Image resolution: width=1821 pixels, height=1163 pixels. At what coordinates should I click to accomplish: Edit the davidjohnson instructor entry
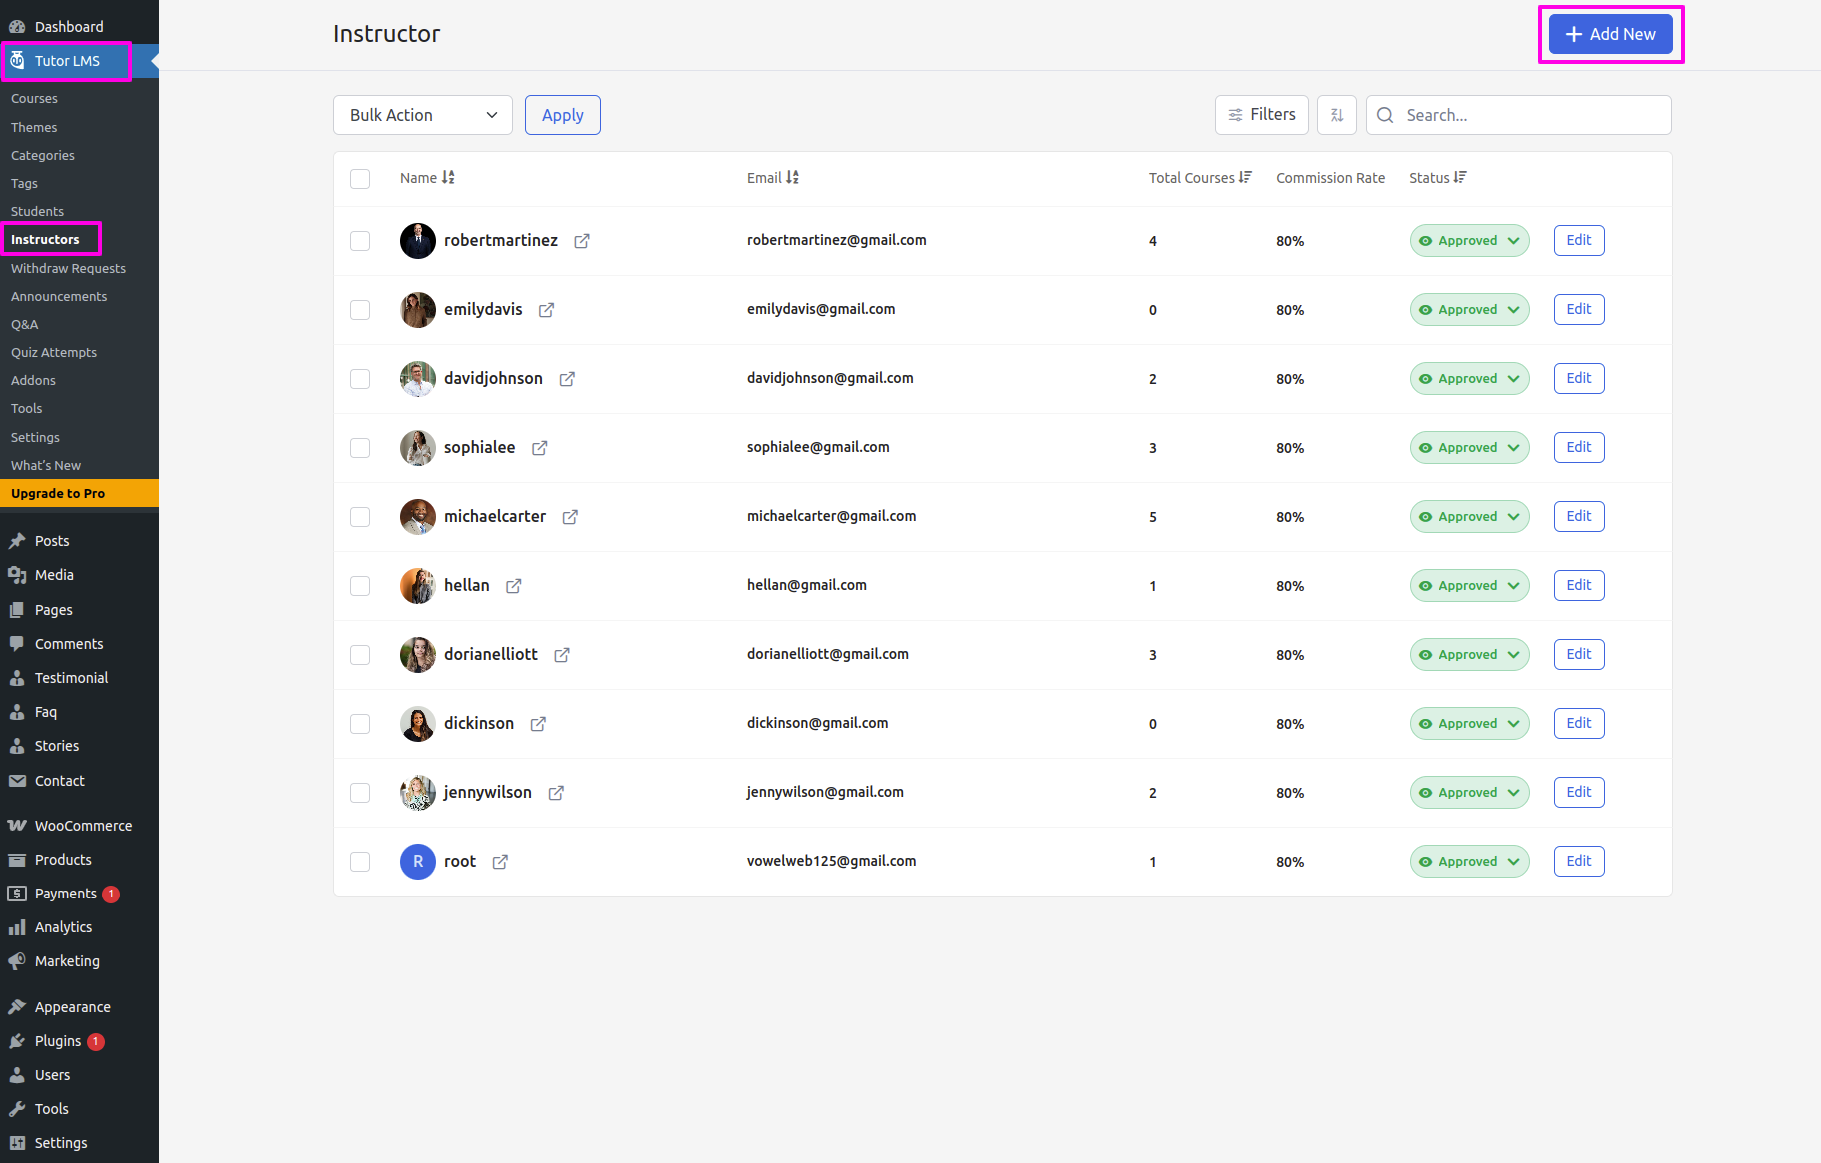1578,379
